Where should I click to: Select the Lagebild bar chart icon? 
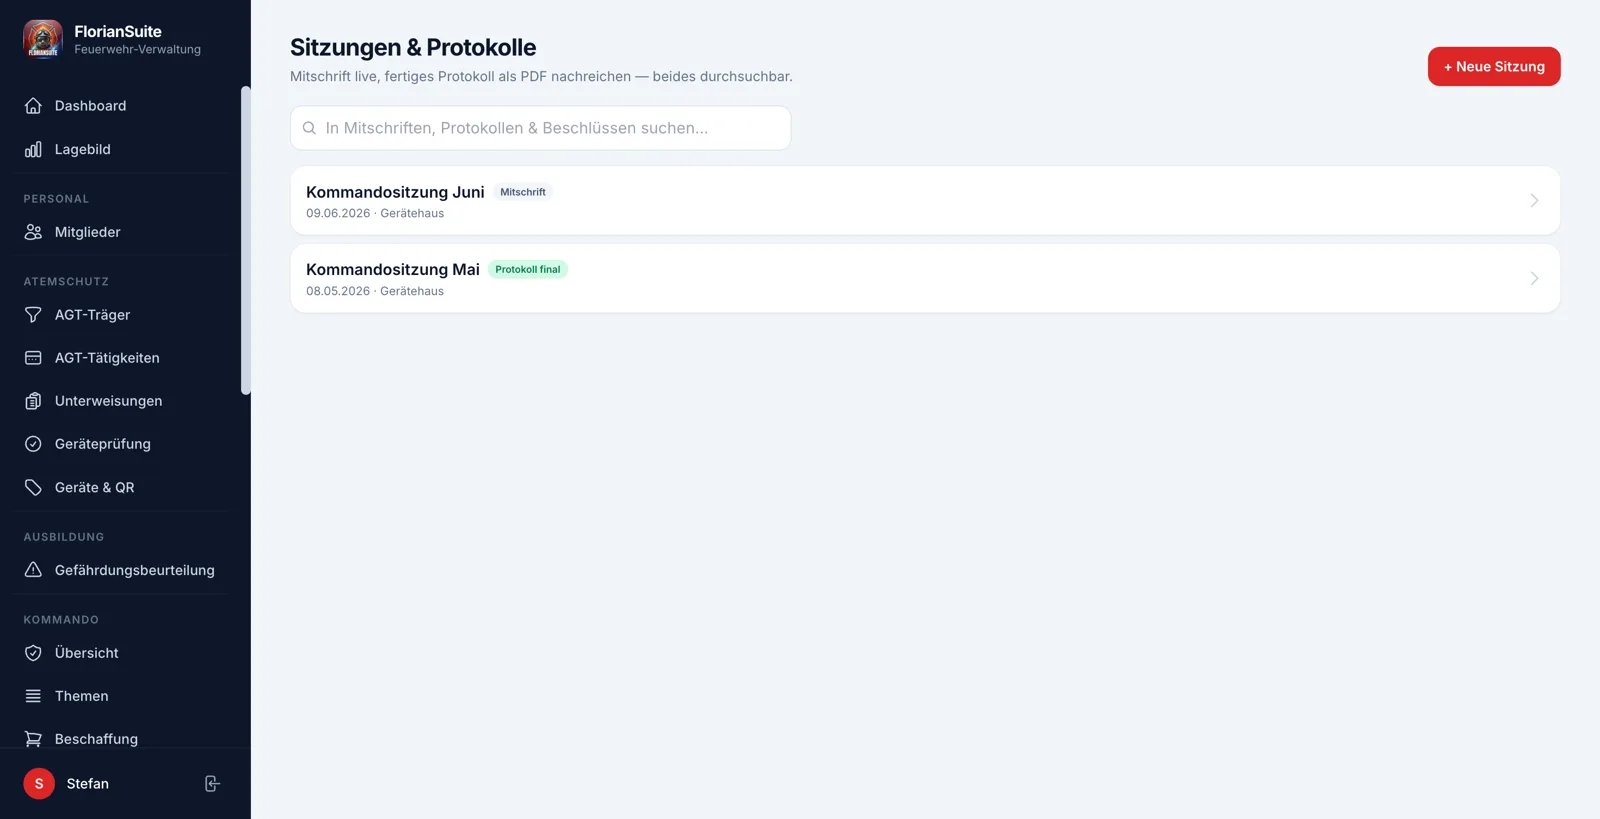pos(33,149)
